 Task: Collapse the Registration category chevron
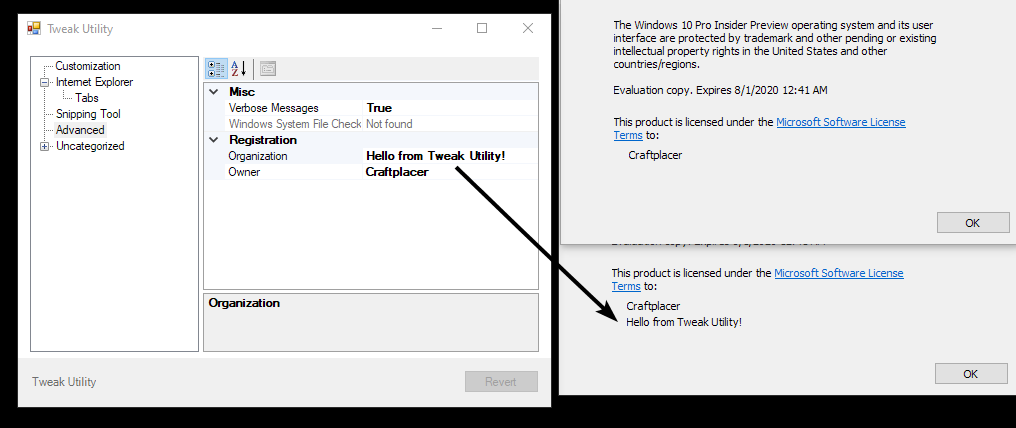pos(213,140)
